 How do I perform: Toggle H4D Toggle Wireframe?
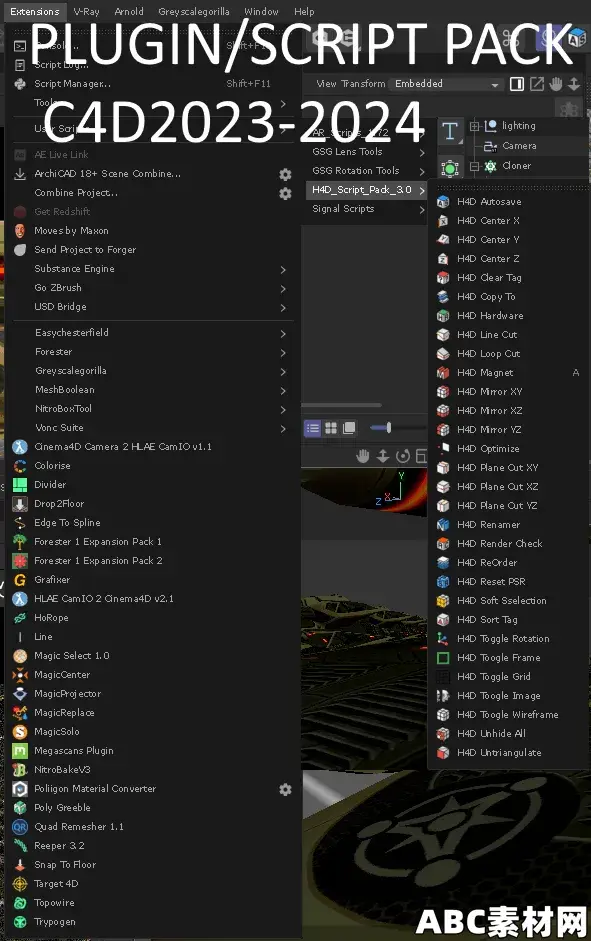point(508,715)
